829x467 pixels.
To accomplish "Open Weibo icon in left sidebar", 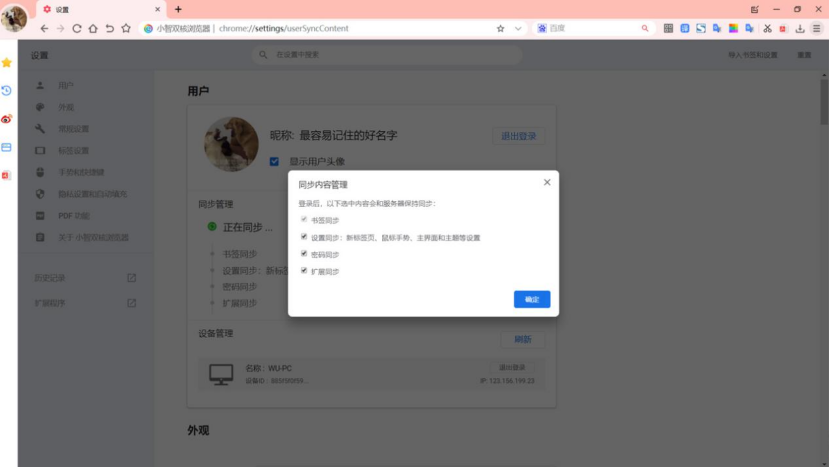I will pos(7,119).
